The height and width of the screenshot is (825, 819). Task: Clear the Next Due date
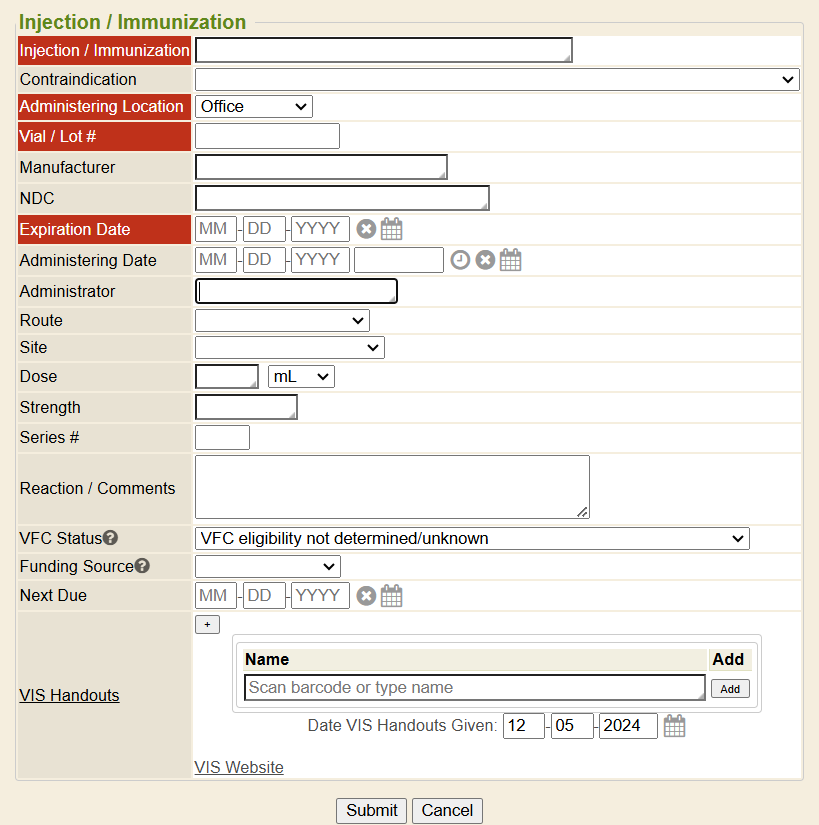[367, 596]
